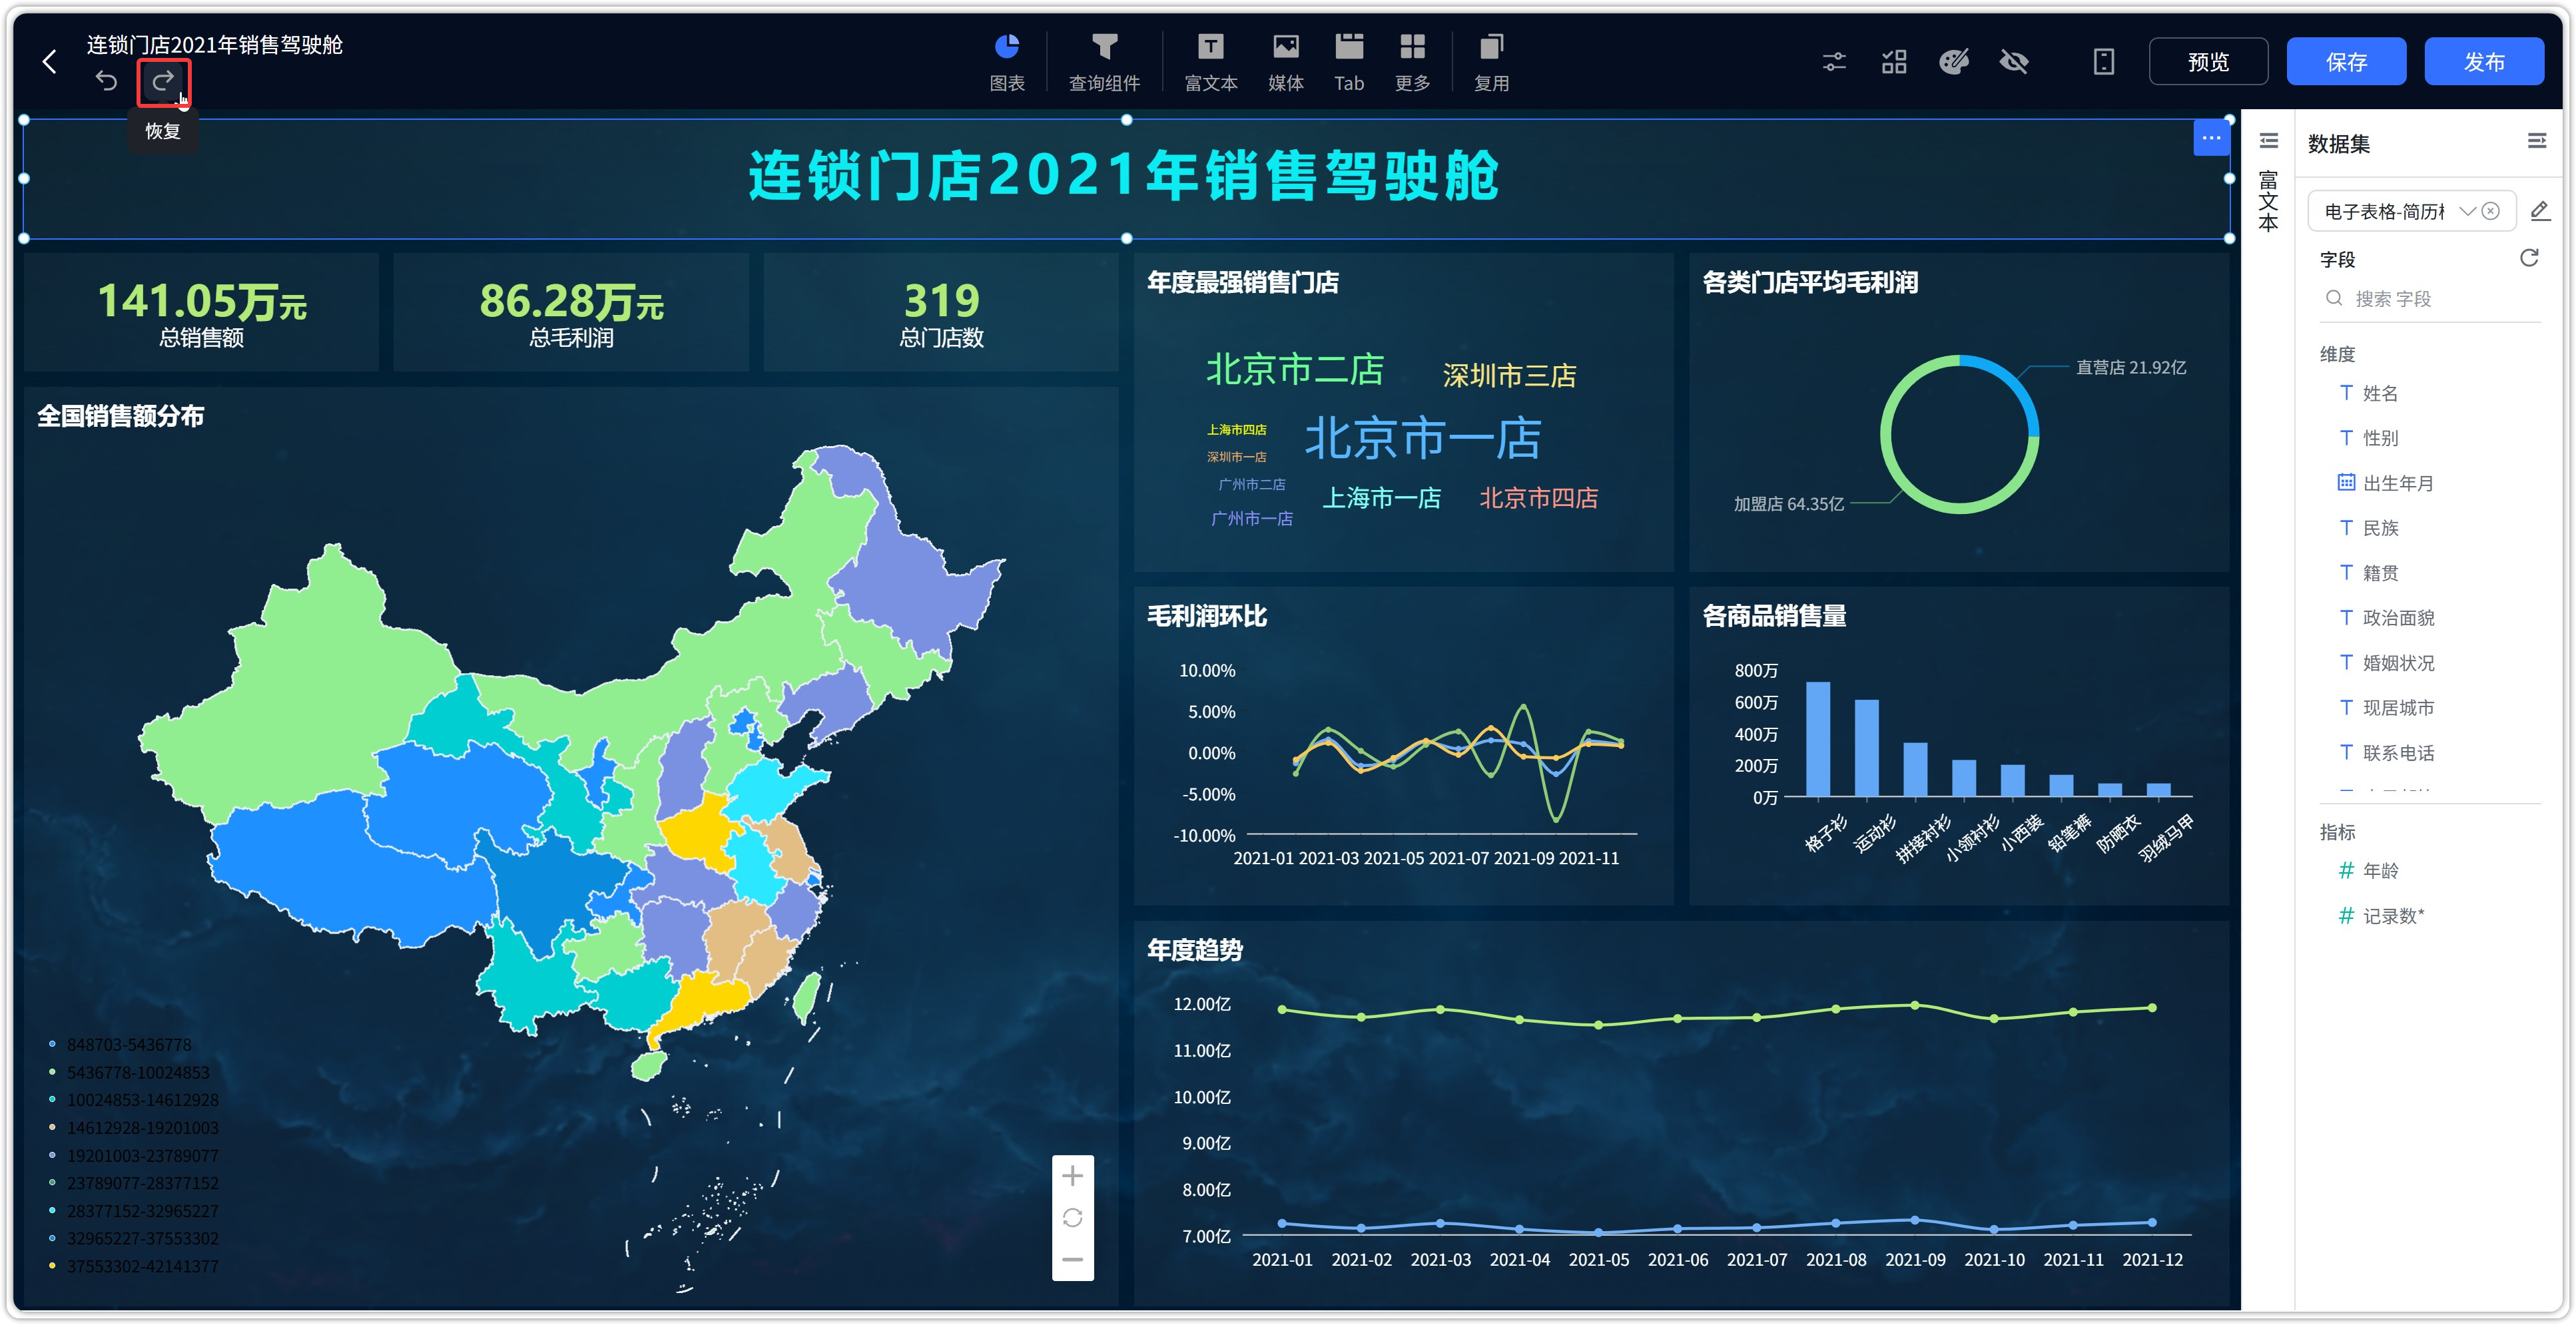Click the 加盟店 64.35亿 donut label

pyautogui.click(x=1788, y=503)
